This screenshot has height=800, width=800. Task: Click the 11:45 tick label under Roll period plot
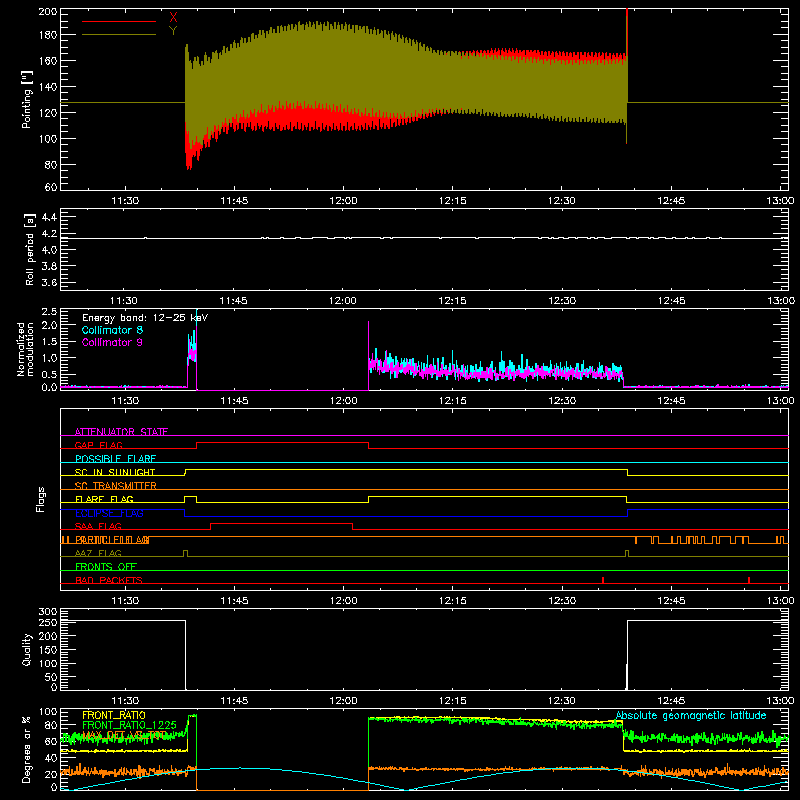(x=234, y=301)
